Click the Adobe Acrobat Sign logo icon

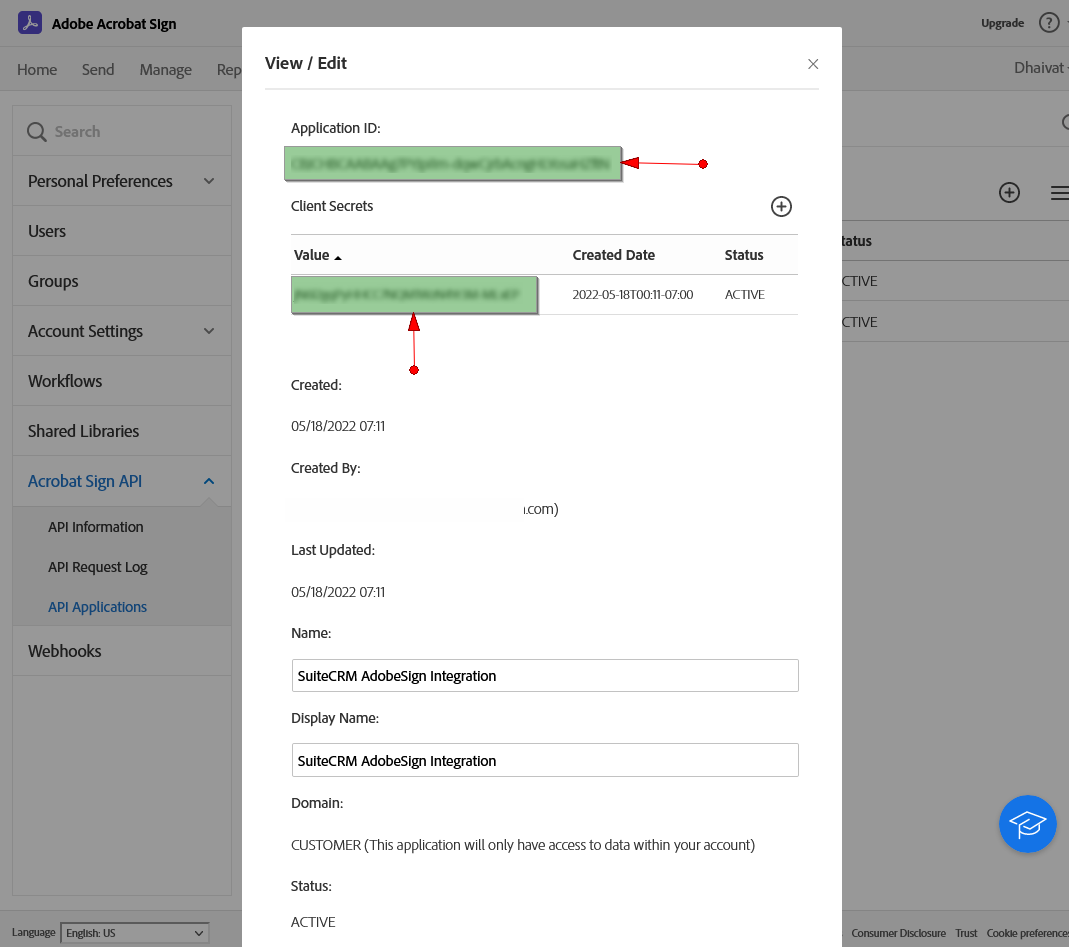click(x=30, y=22)
